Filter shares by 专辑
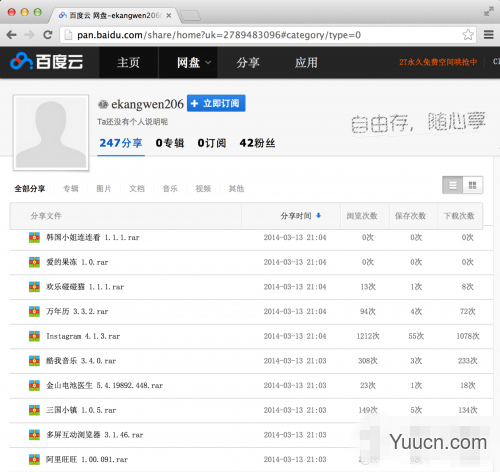The height and width of the screenshot is (472, 500). (71, 189)
